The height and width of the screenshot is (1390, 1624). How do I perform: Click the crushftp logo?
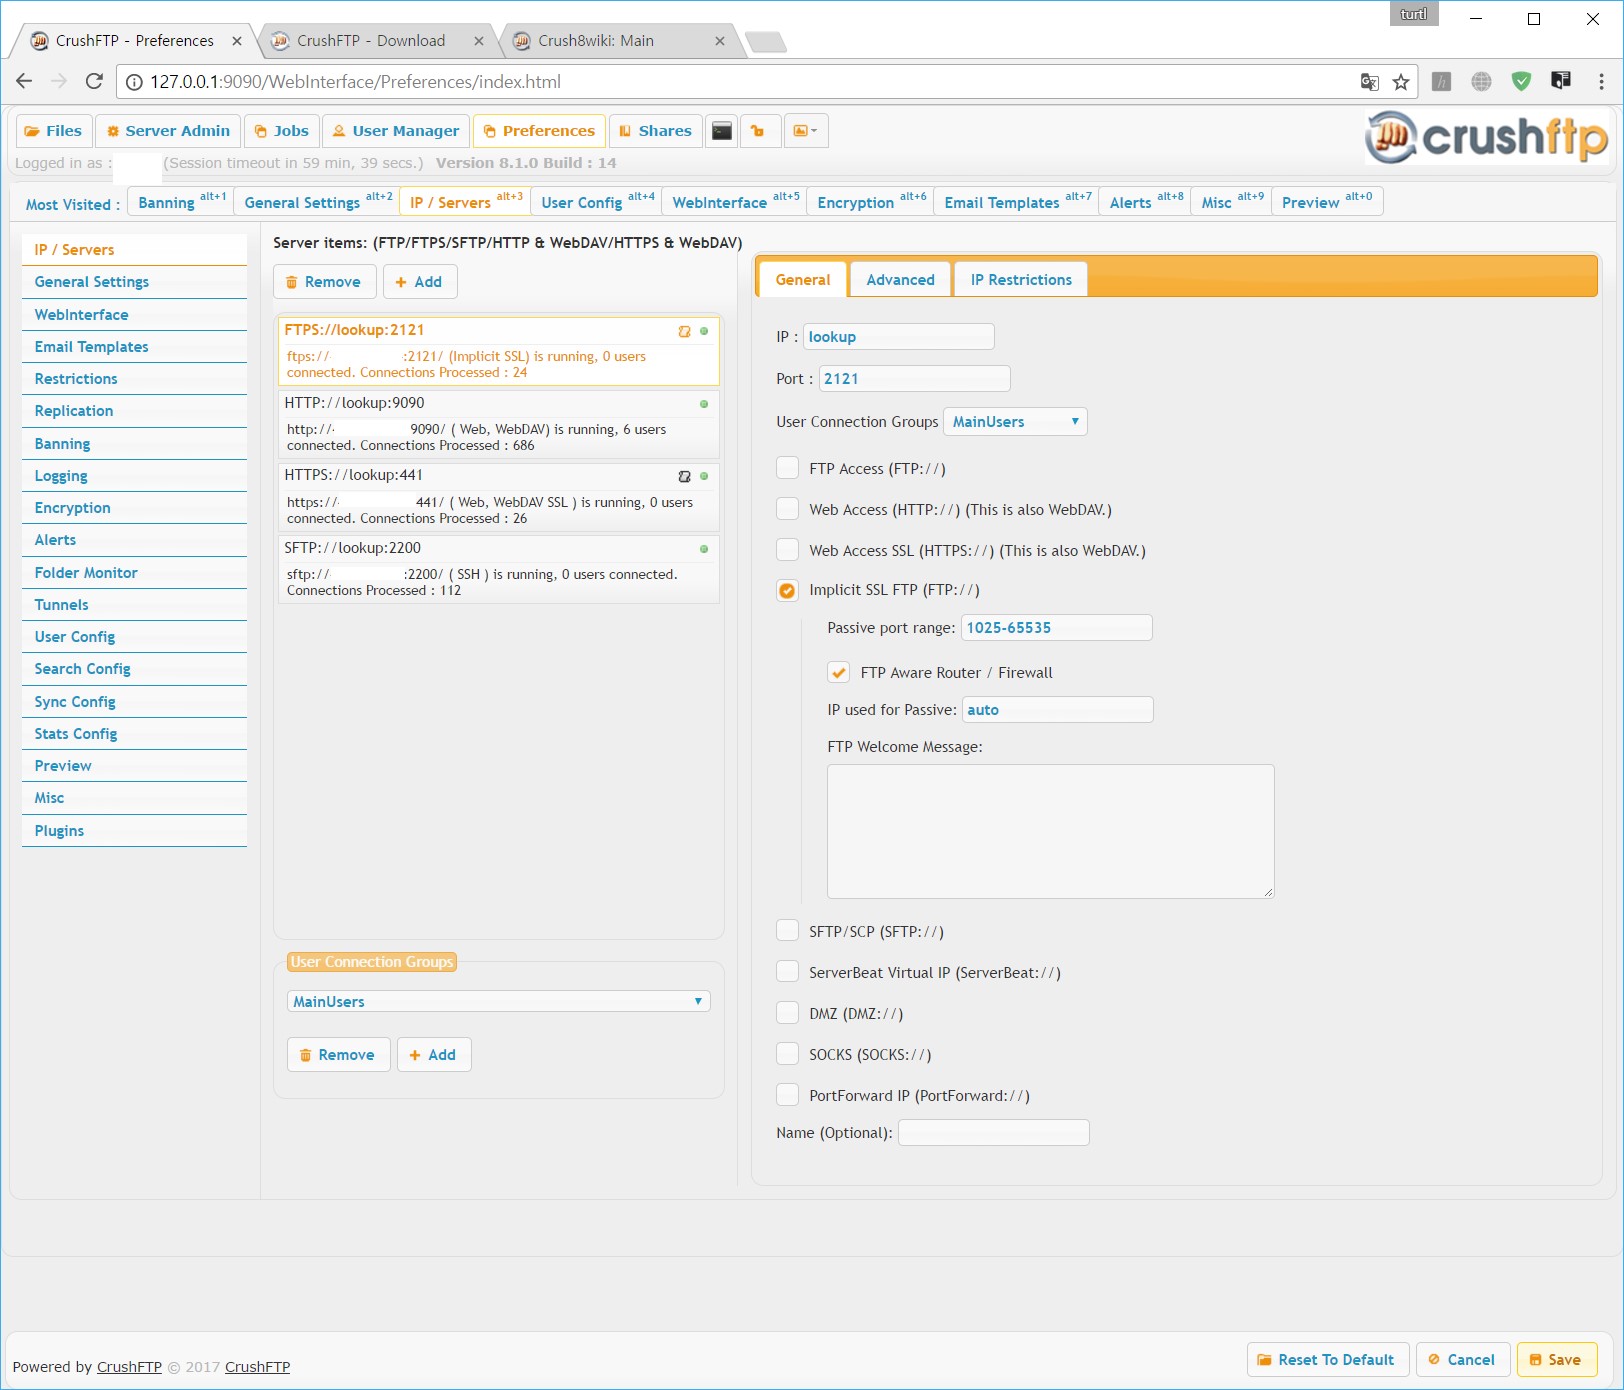click(x=1487, y=137)
